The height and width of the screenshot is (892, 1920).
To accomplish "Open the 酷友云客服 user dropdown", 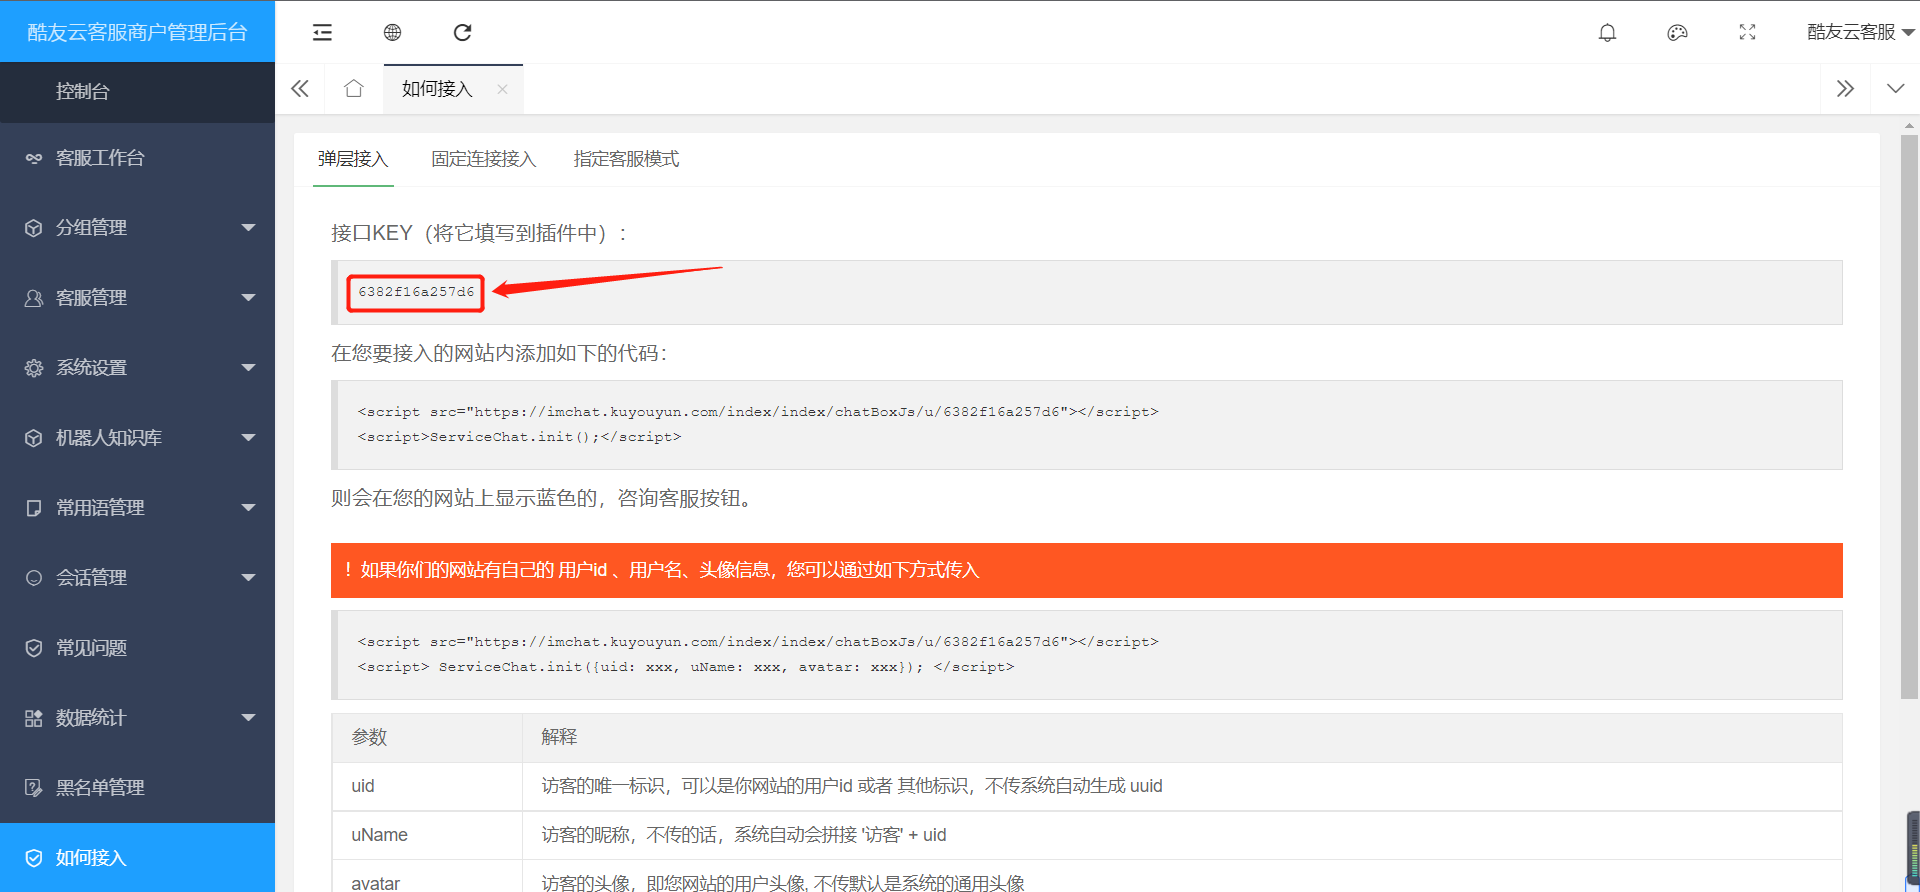I will [1860, 32].
